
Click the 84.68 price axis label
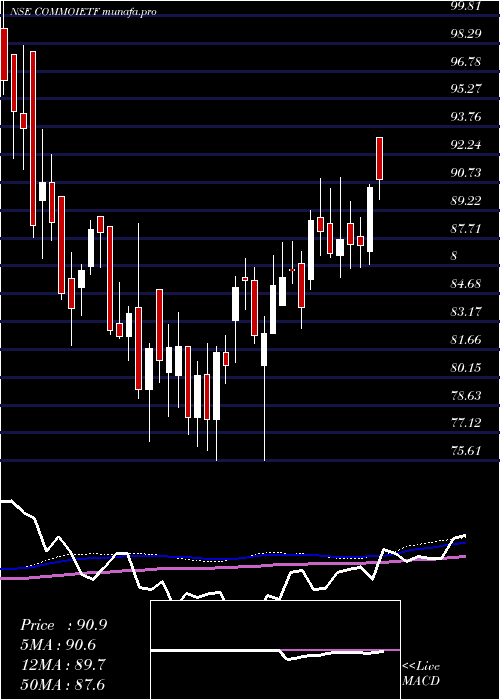[x=466, y=283]
